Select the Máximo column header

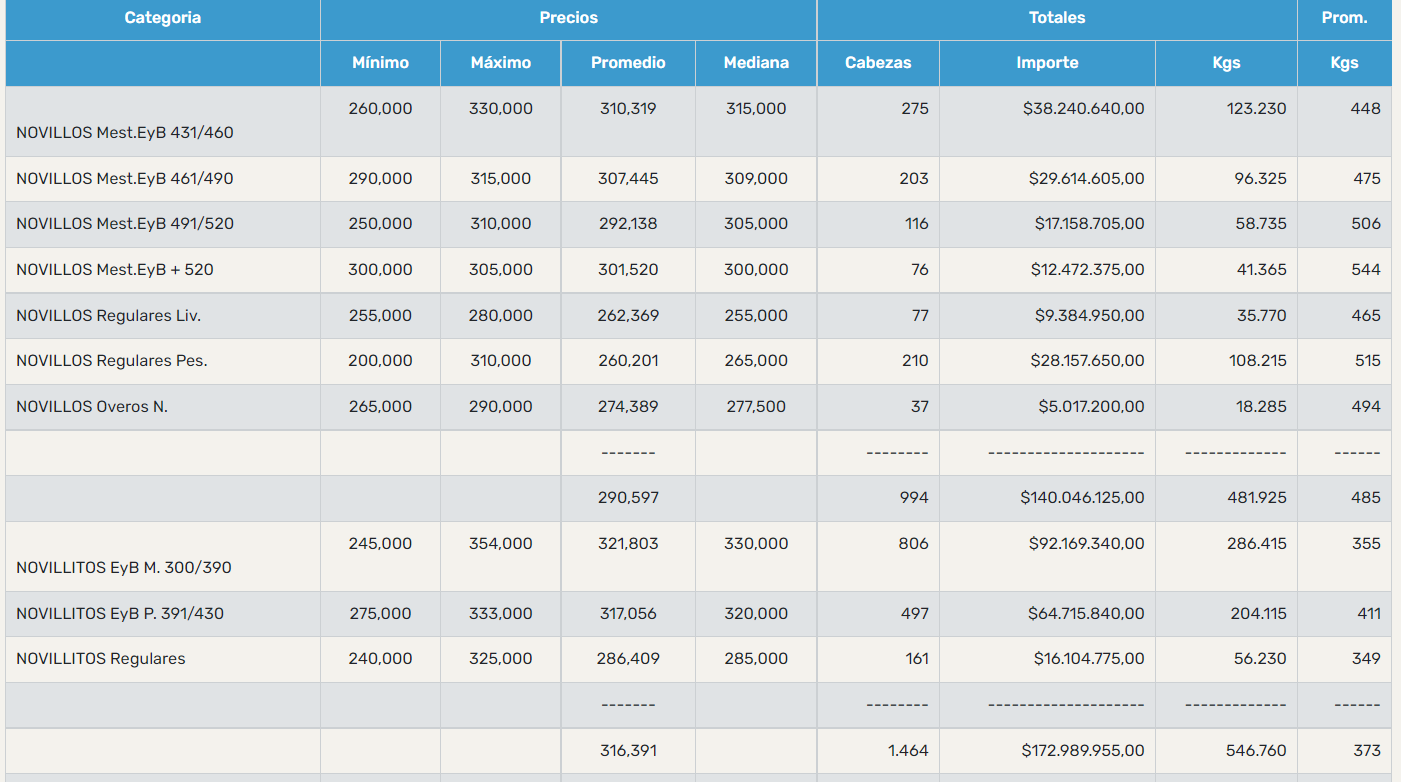tap(500, 63)
